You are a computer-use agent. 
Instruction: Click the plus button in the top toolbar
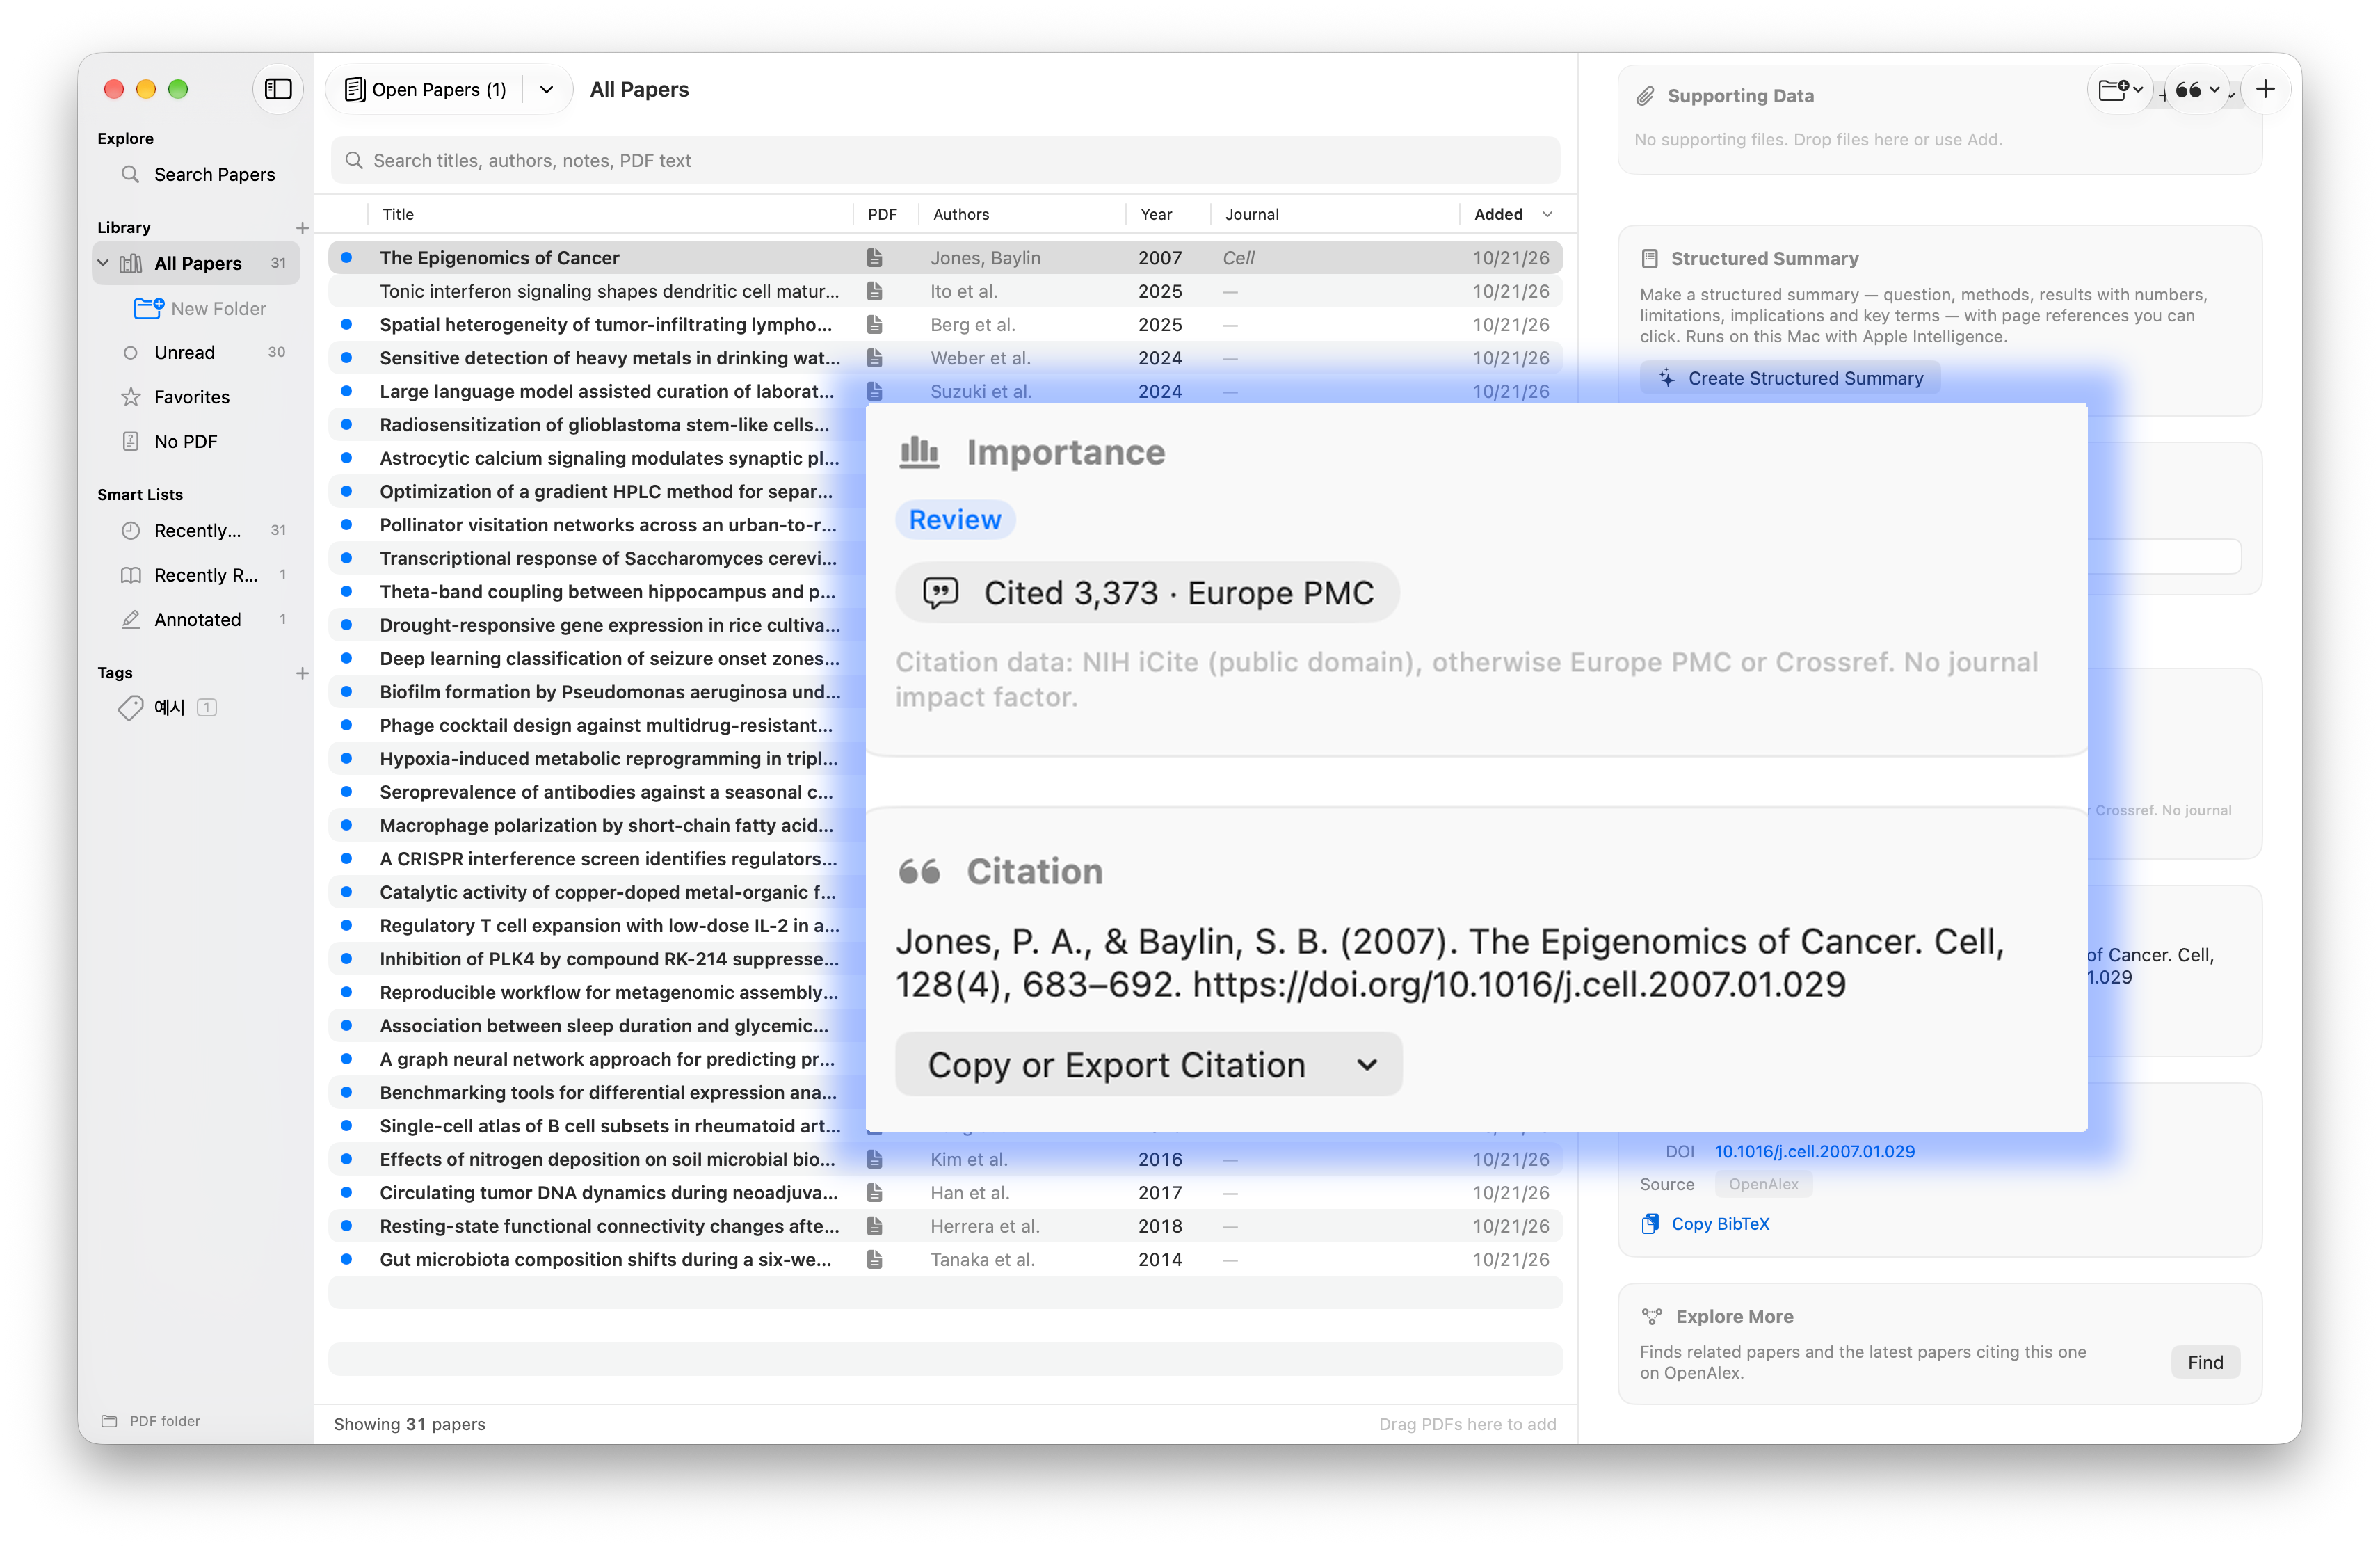click(x=2265, y=89)
